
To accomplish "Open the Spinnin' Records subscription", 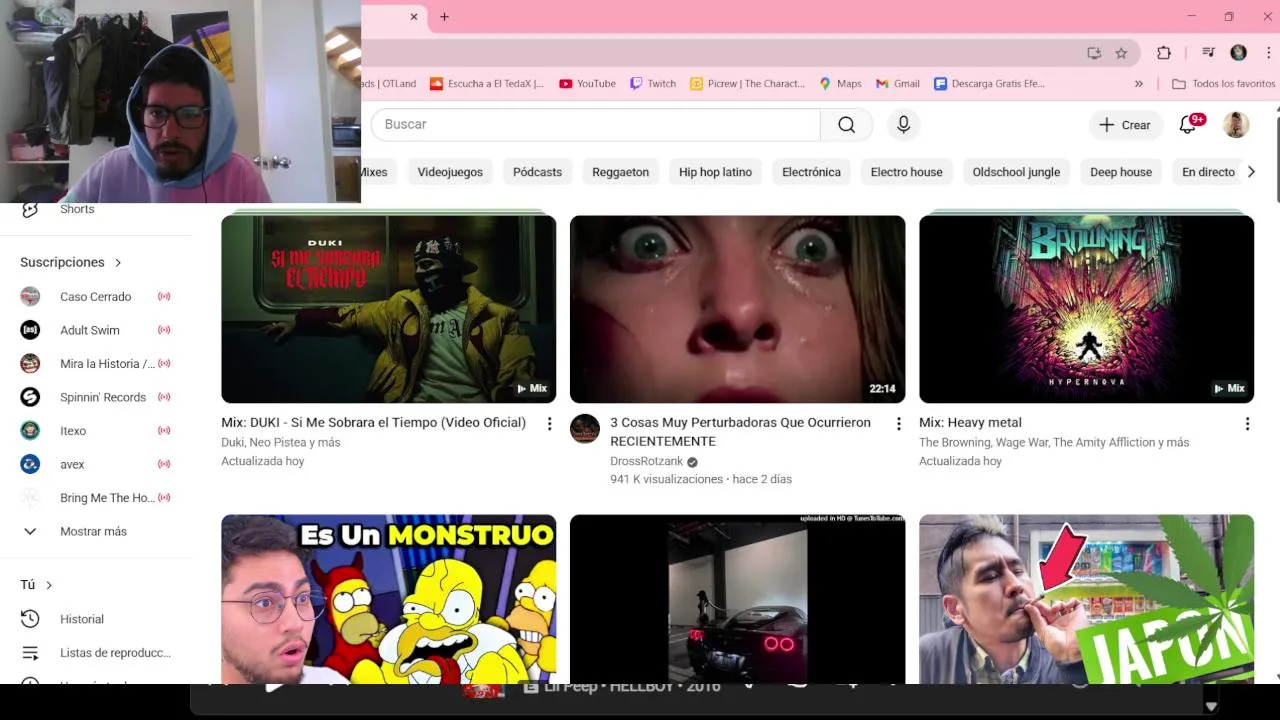I will pyautogui.click(x=96, y=397).
